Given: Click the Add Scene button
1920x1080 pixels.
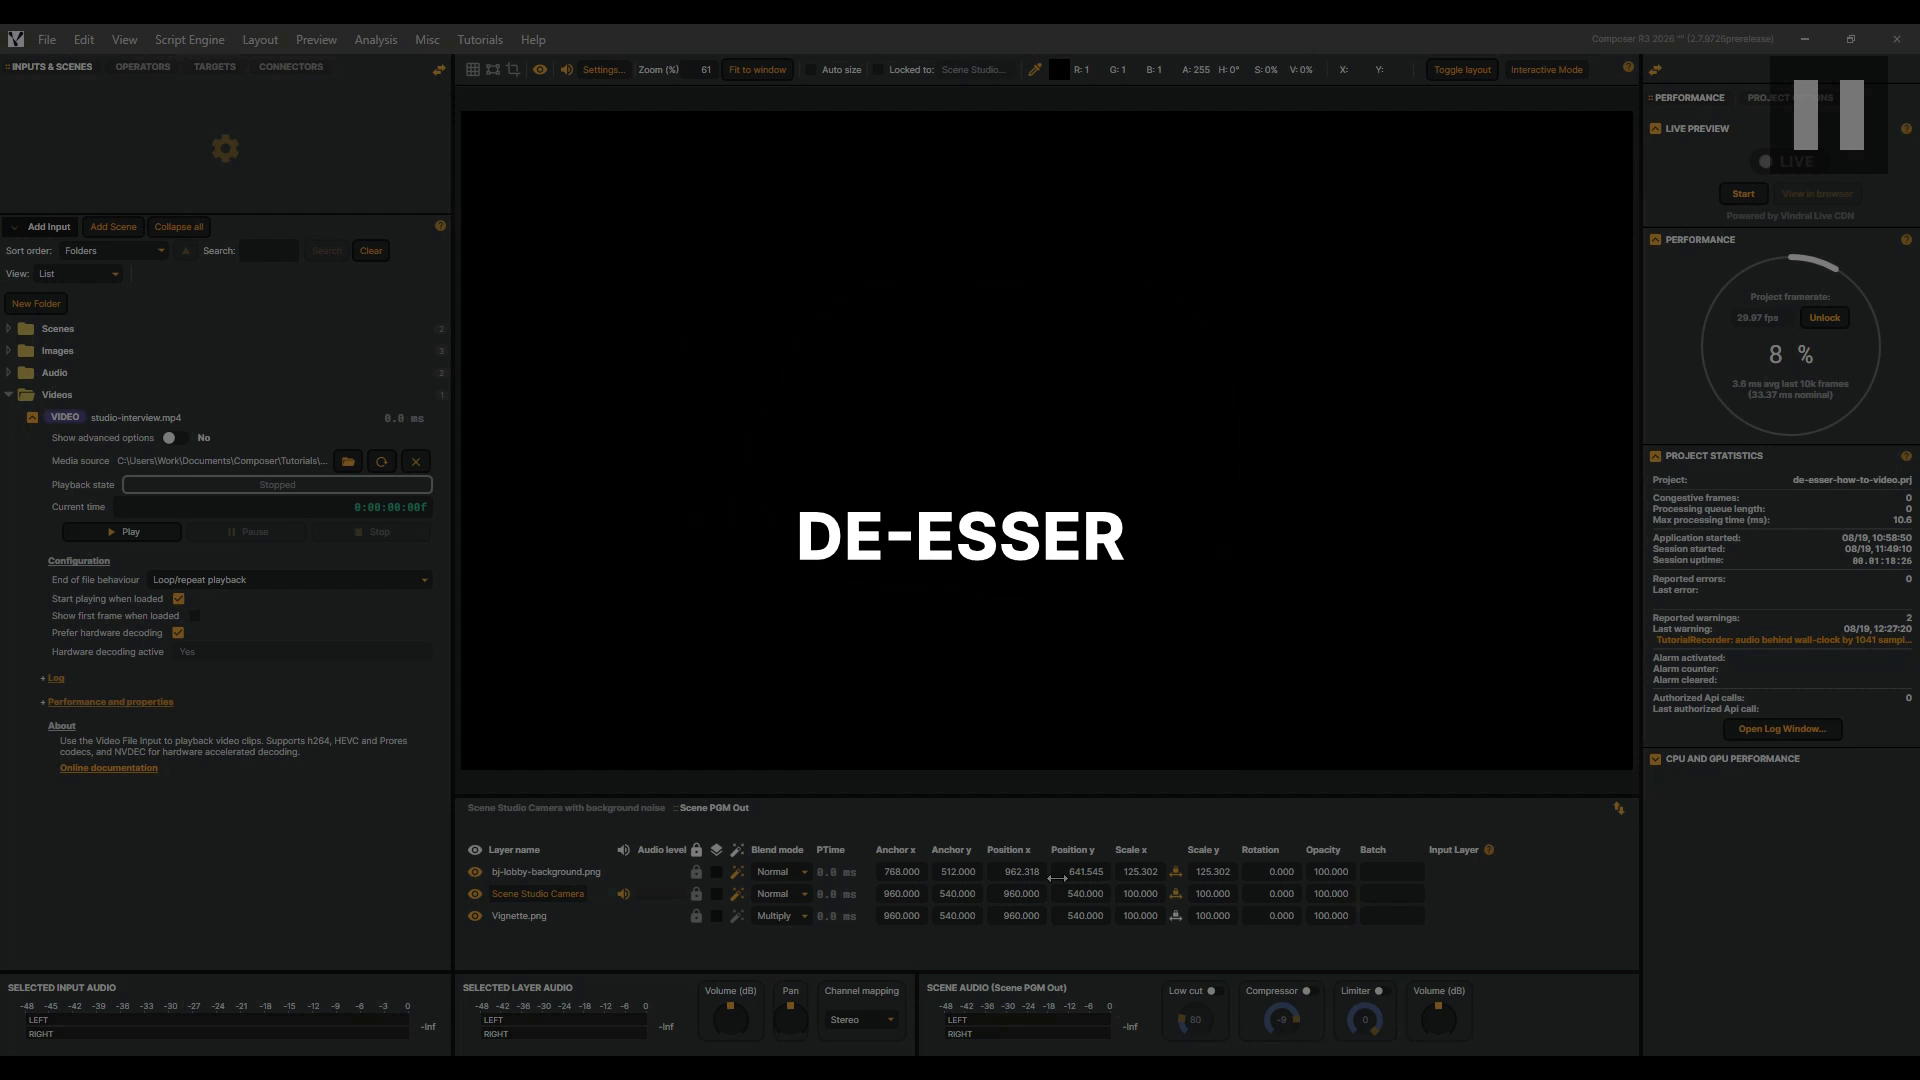Looking at the screenshot, I should tap(113, 227).
